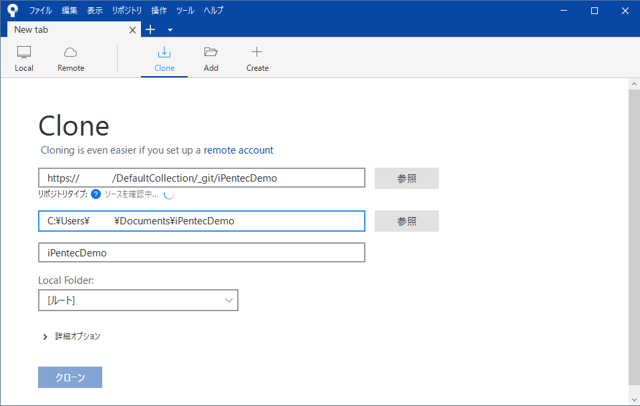Open the 編集 menu
This screenshot has height=406, width=640.
pyautogui.click(x=69, y=10)
